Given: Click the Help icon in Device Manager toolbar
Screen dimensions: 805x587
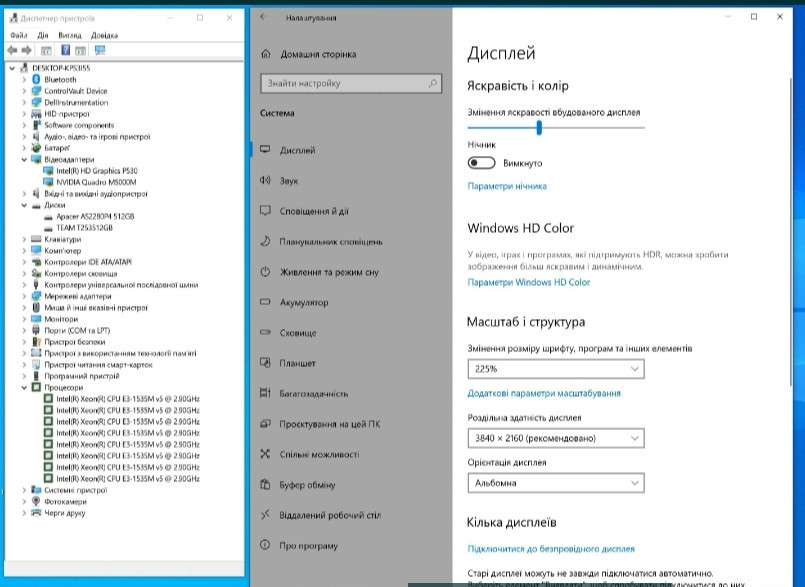Looking at the screenshot, I should point(65,50).
